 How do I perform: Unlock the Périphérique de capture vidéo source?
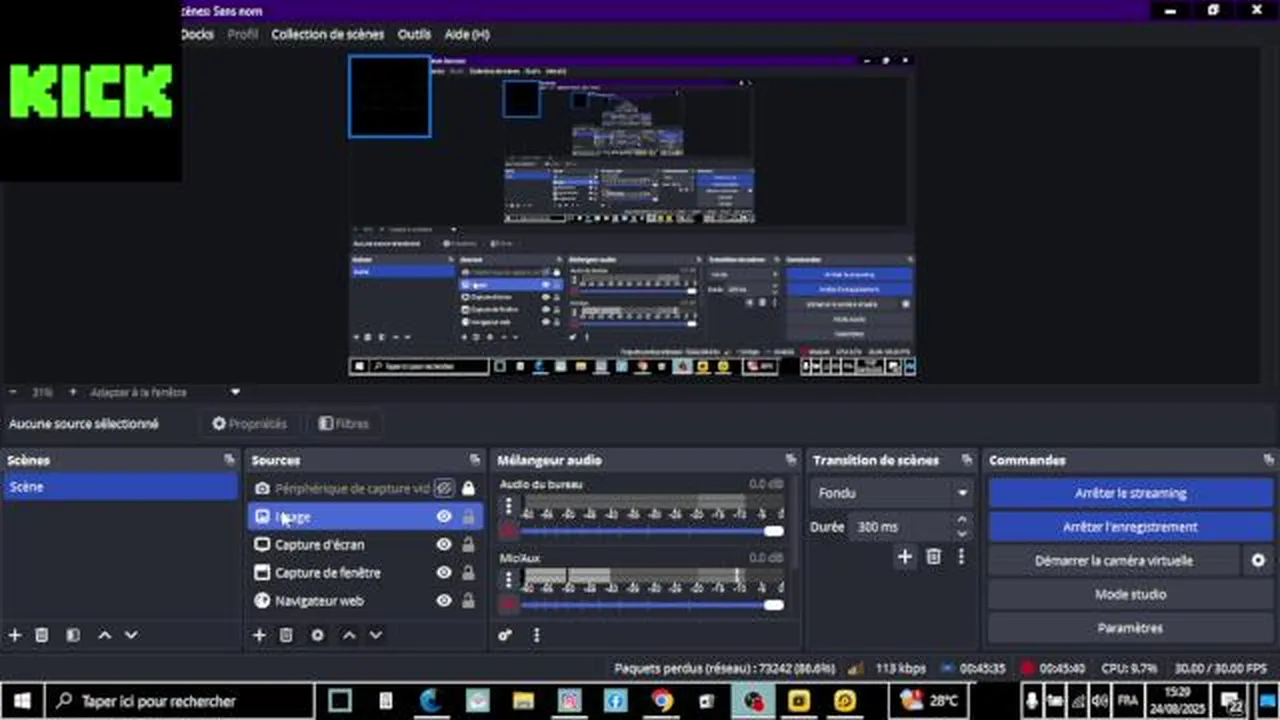click(468, 488)
